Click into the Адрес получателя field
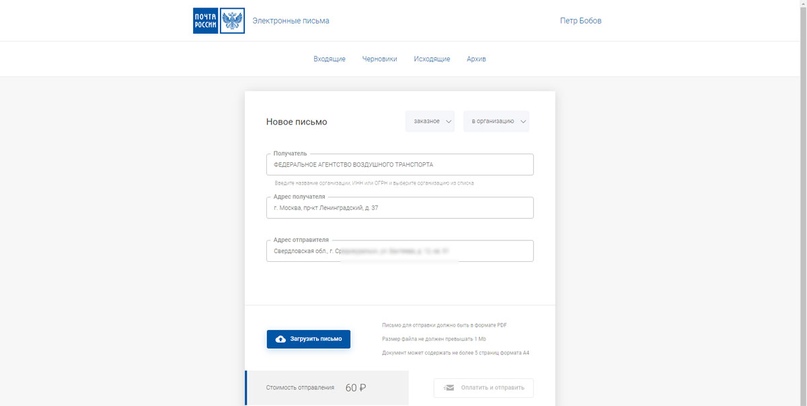Viewport: 807px width, 406px height. tap(400, 208)
